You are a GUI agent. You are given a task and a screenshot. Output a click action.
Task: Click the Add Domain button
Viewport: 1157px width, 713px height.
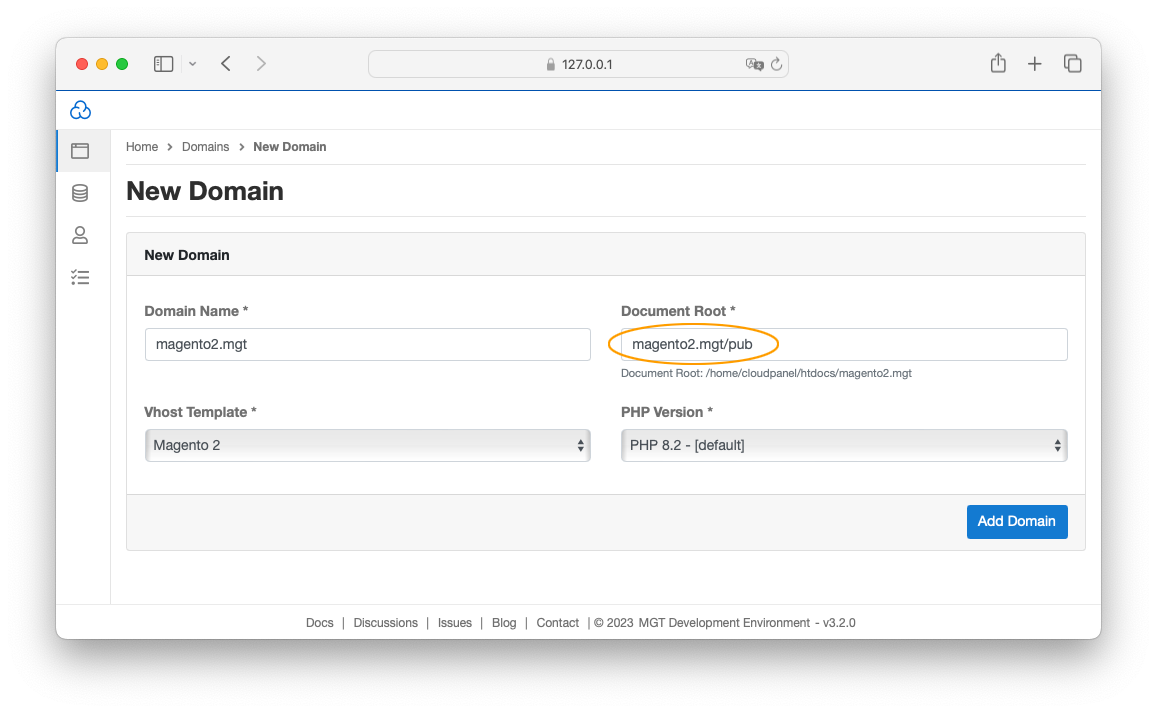click(x=1017, y=521)
